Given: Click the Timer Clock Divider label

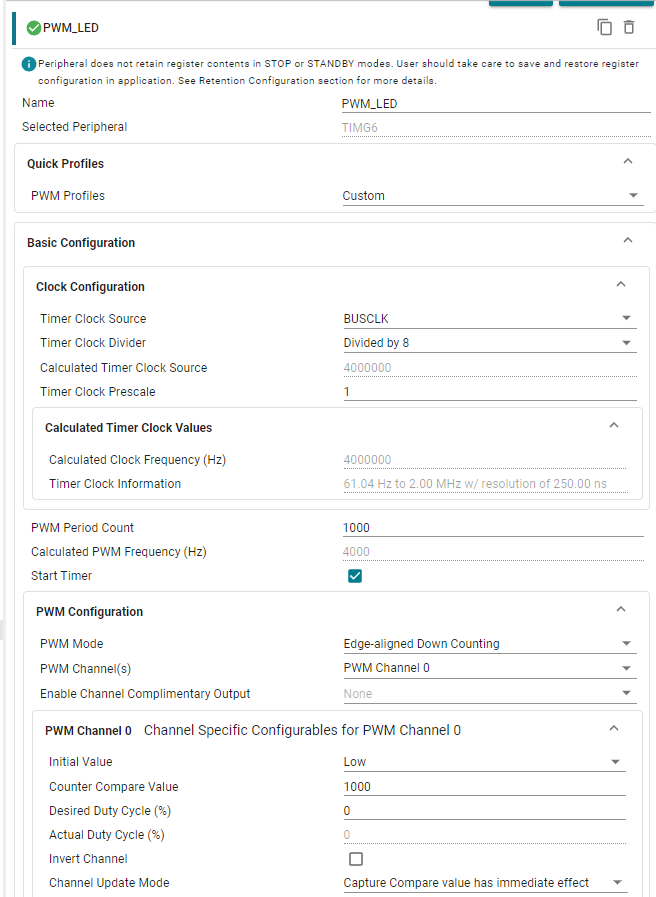Looking at the screenshot, I should (x=93, y=343).
